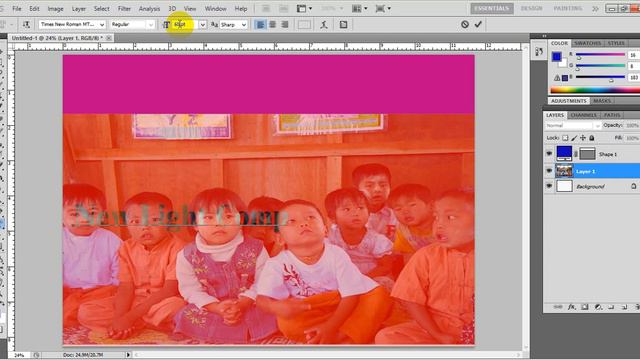
Task: Click the status bar preview icon
Action: tap(36, 355)
